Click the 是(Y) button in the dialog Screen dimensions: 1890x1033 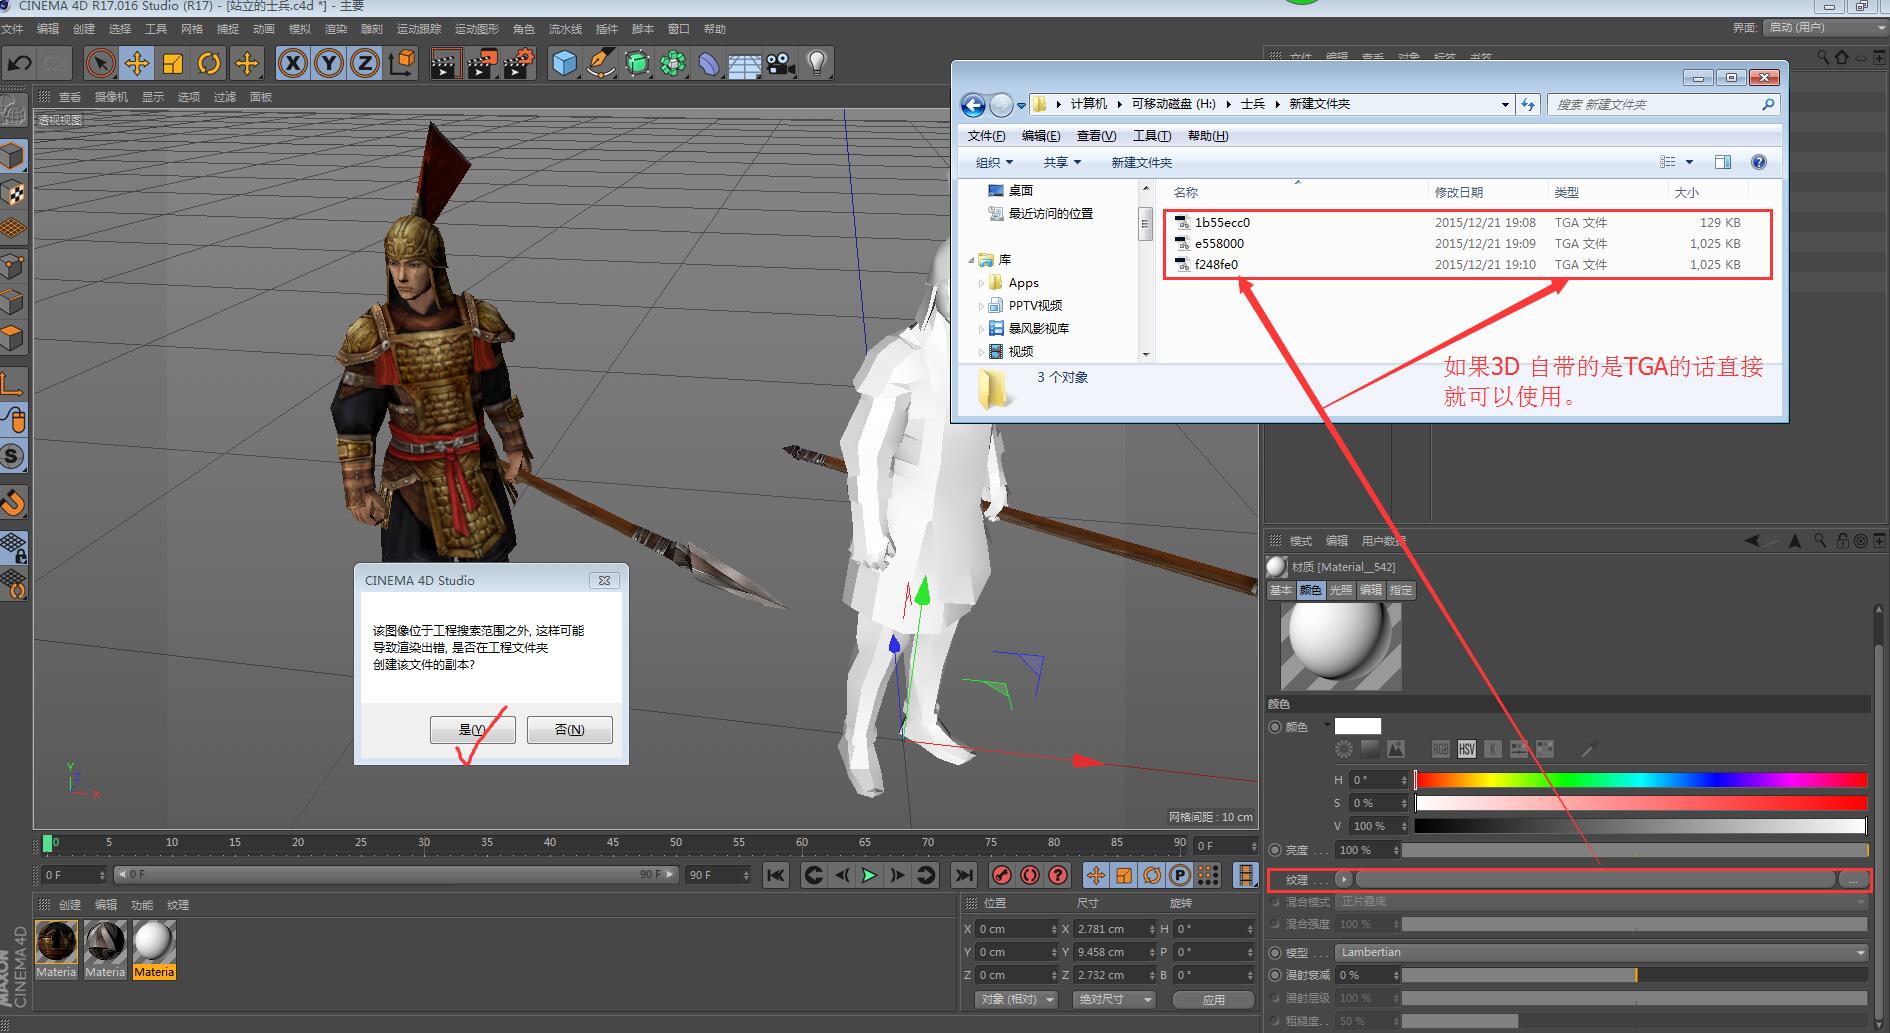472,729
